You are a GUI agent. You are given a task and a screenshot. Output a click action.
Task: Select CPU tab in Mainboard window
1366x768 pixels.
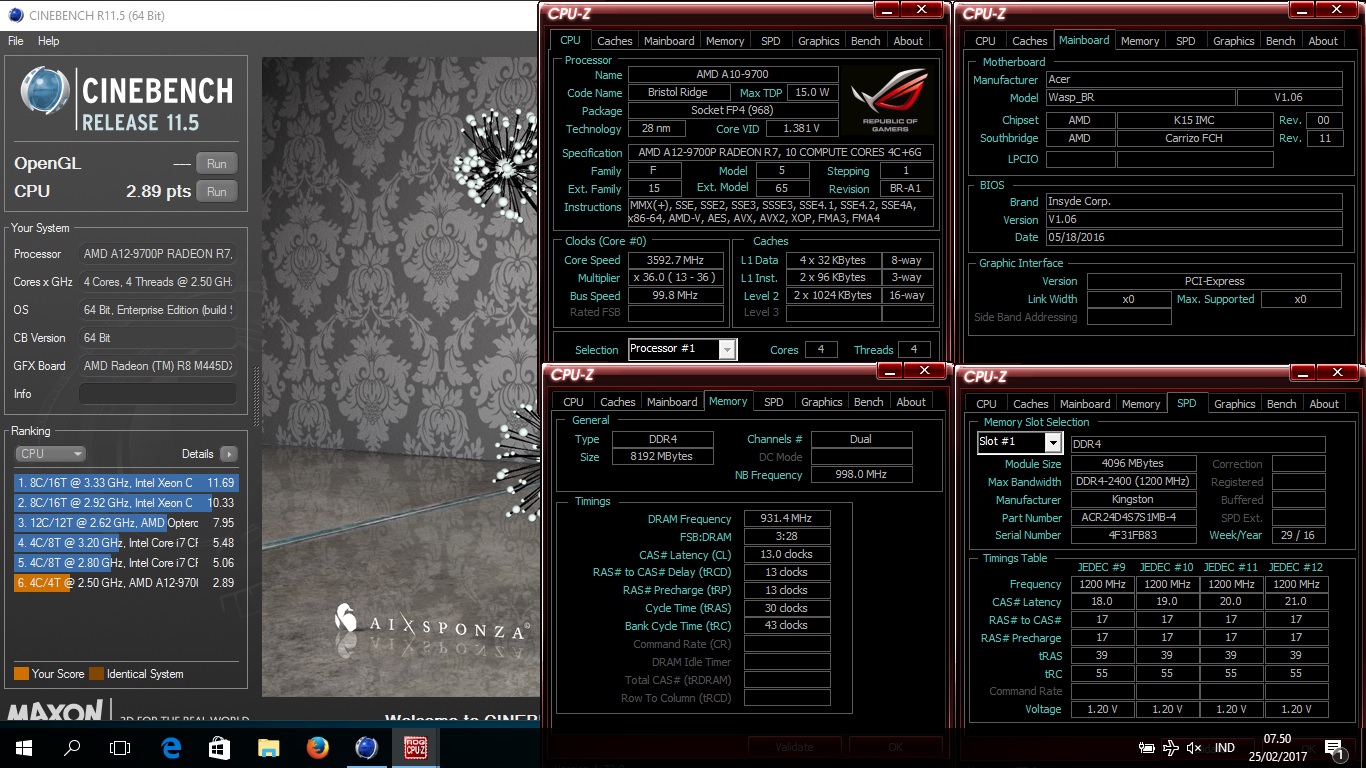tap(985, 41)
